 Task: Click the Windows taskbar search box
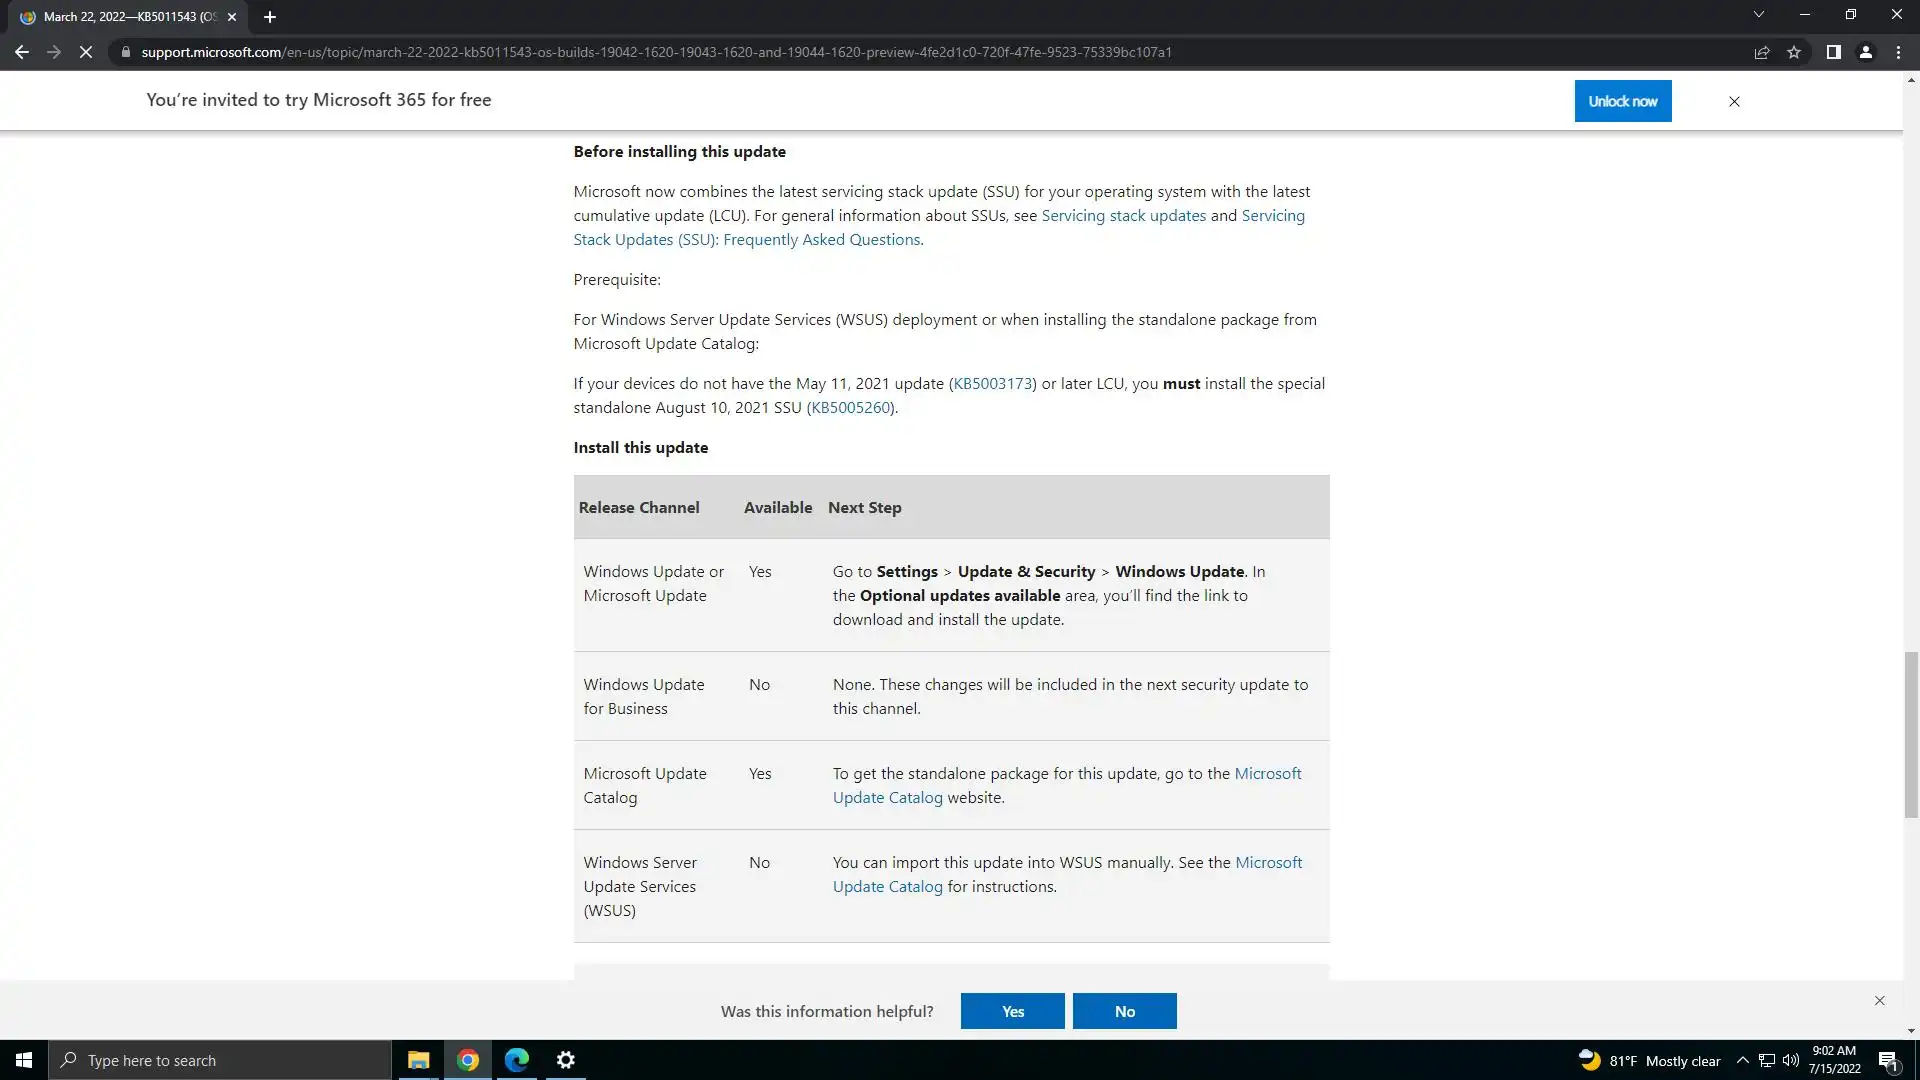click(x=220, y=1060)
